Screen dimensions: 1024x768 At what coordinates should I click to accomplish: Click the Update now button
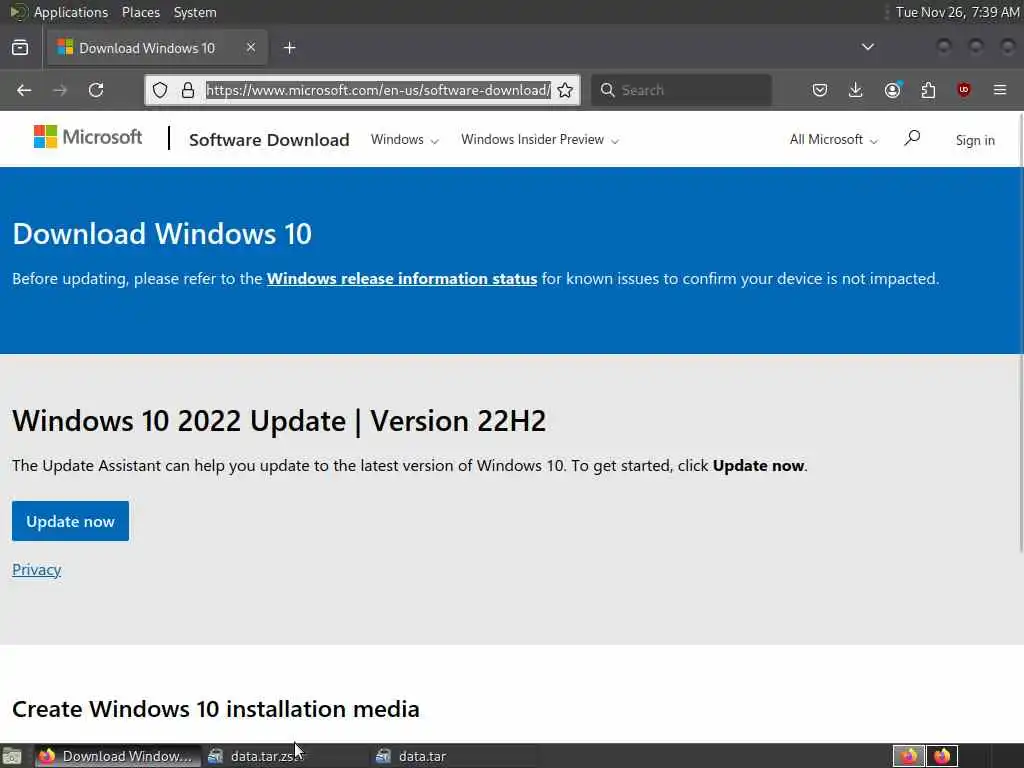tap(71, 521)
